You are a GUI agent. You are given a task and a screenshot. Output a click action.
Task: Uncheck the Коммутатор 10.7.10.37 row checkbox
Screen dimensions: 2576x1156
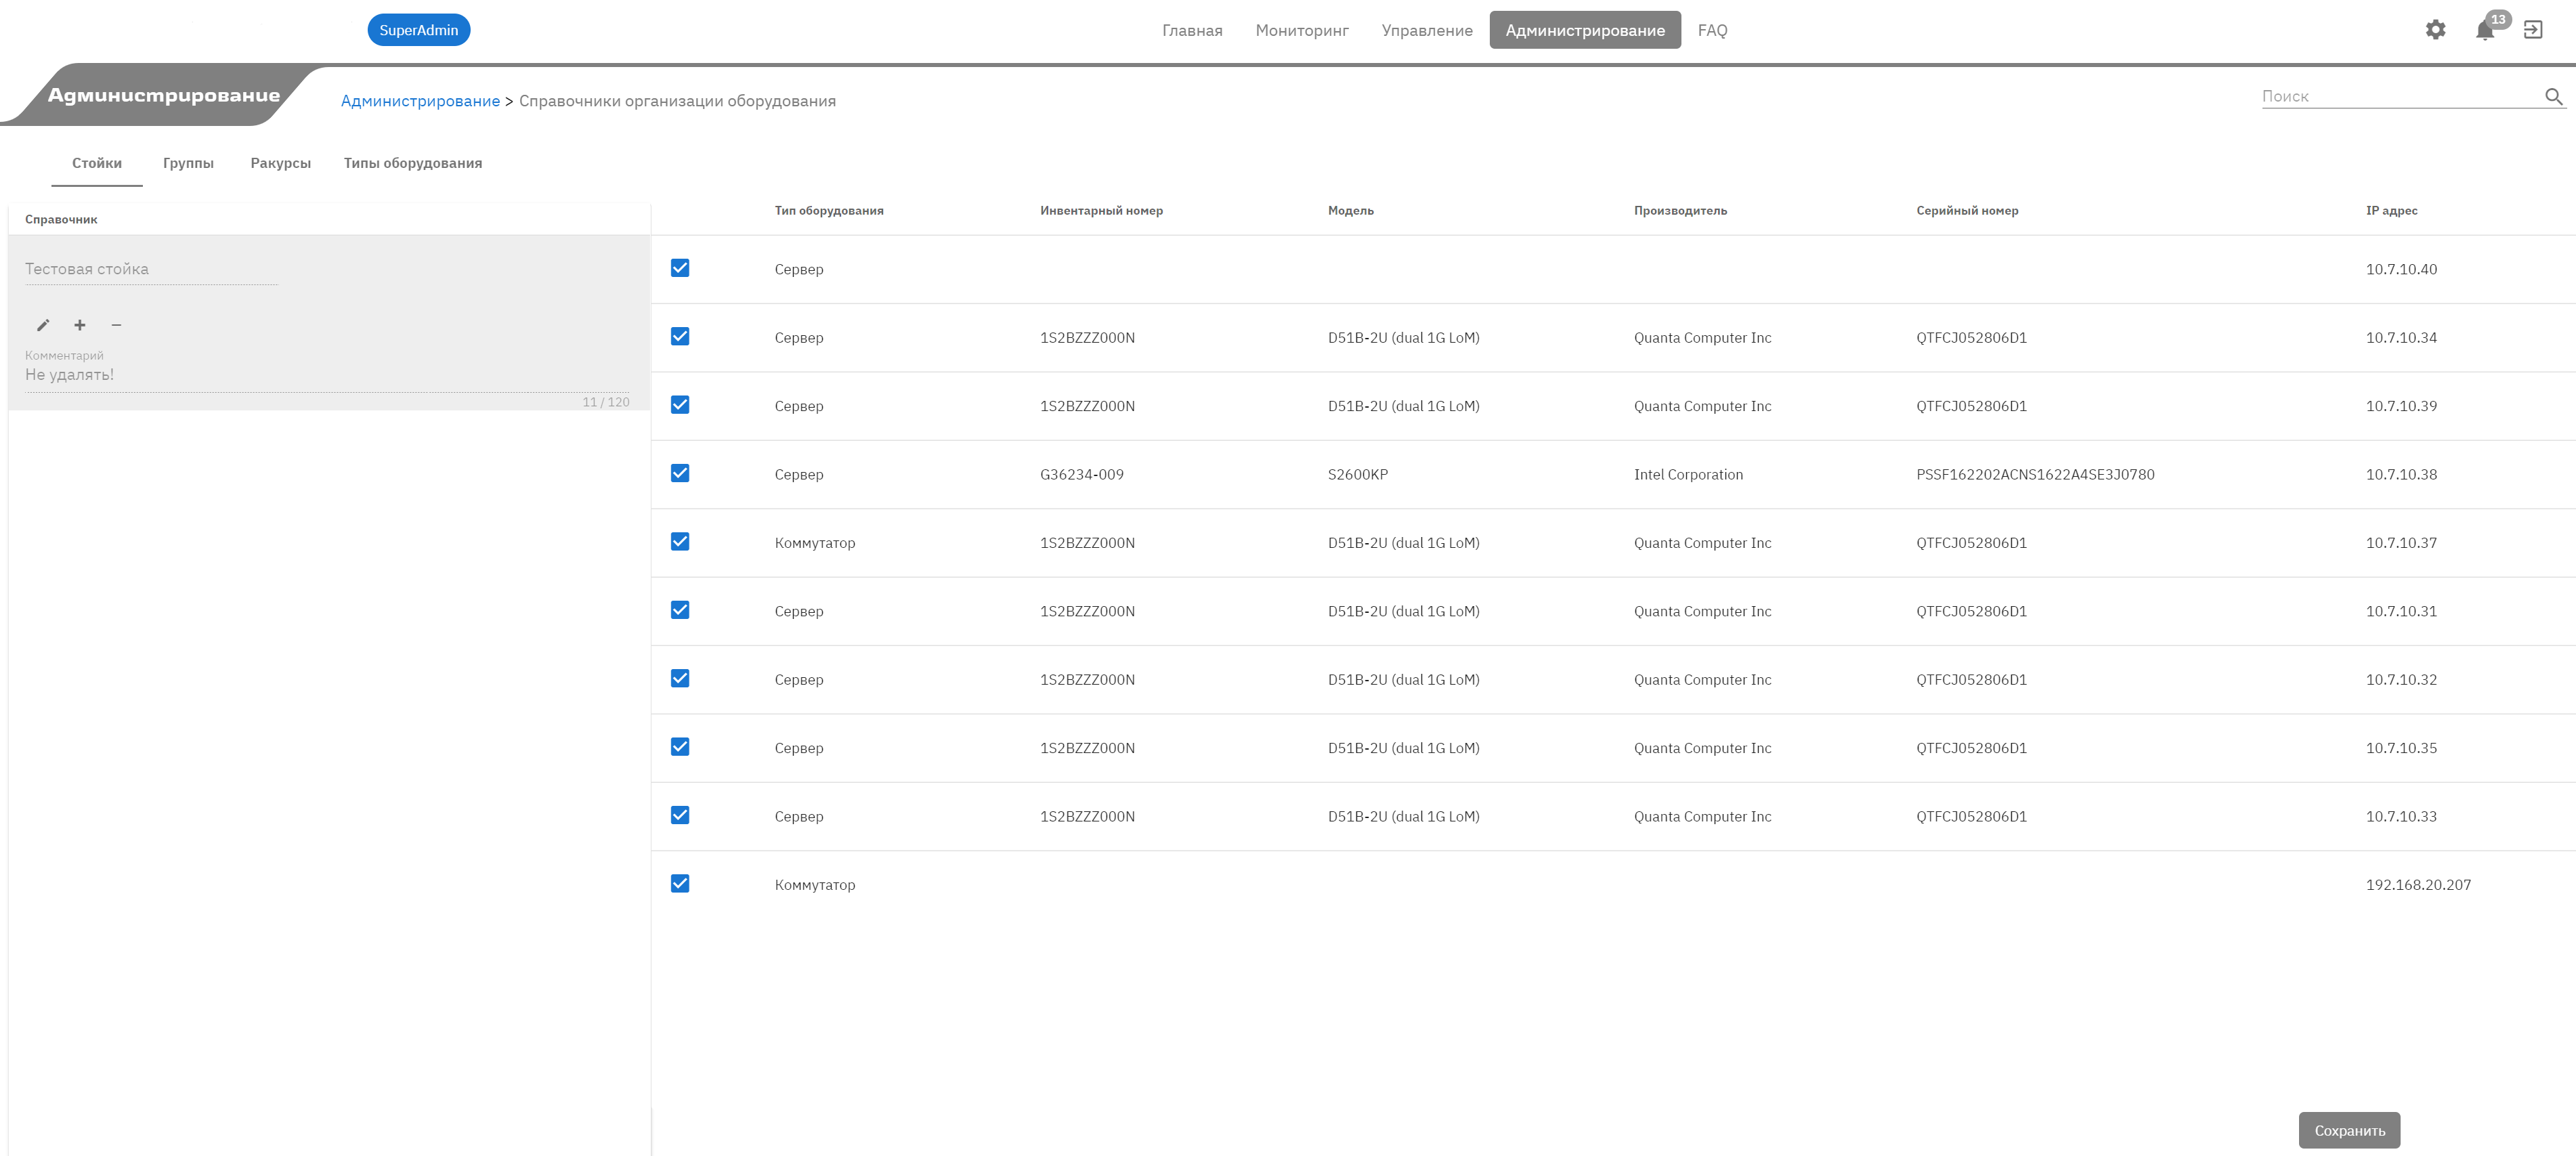(680, 541)
